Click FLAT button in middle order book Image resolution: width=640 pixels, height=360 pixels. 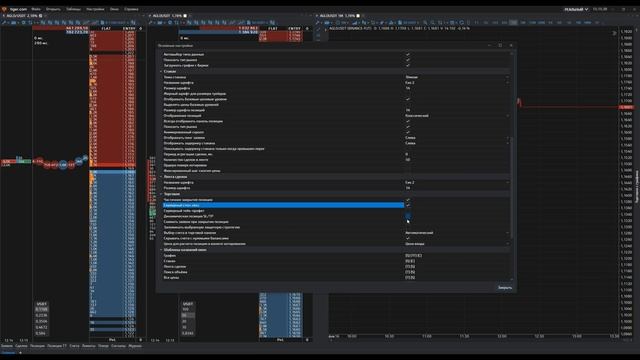pyautogui.click(x=273, y=29)
